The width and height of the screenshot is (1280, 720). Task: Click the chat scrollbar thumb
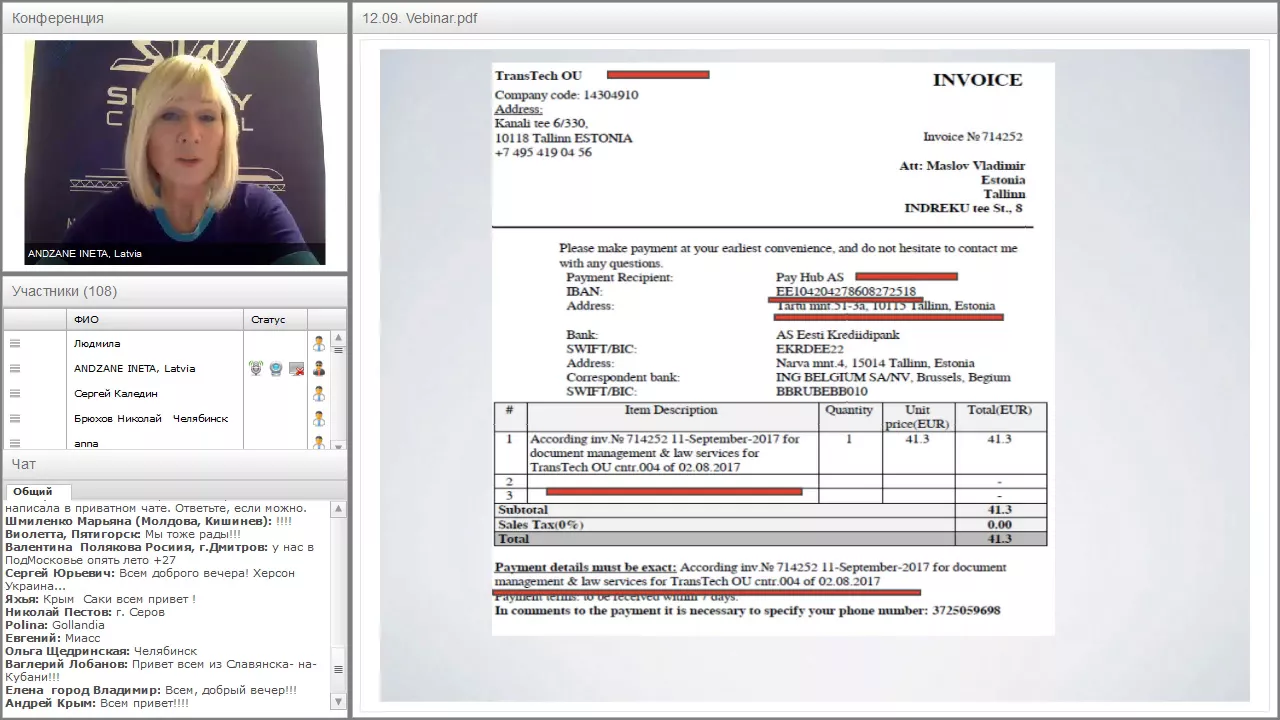coord(338,670)
